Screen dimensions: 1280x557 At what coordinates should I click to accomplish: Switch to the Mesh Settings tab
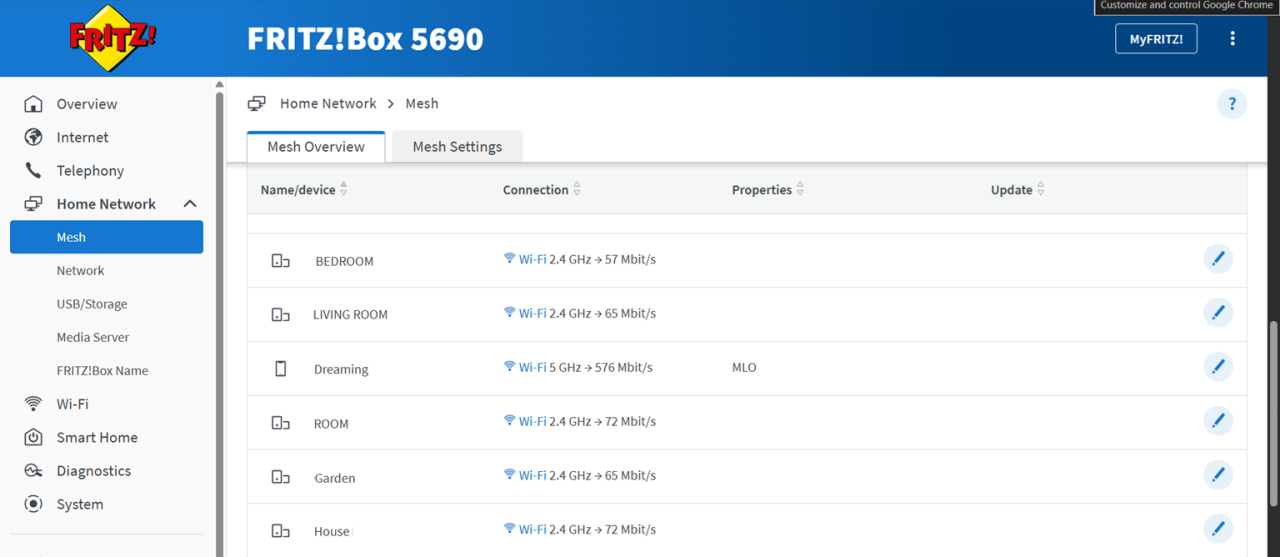[x=457, y=147]
